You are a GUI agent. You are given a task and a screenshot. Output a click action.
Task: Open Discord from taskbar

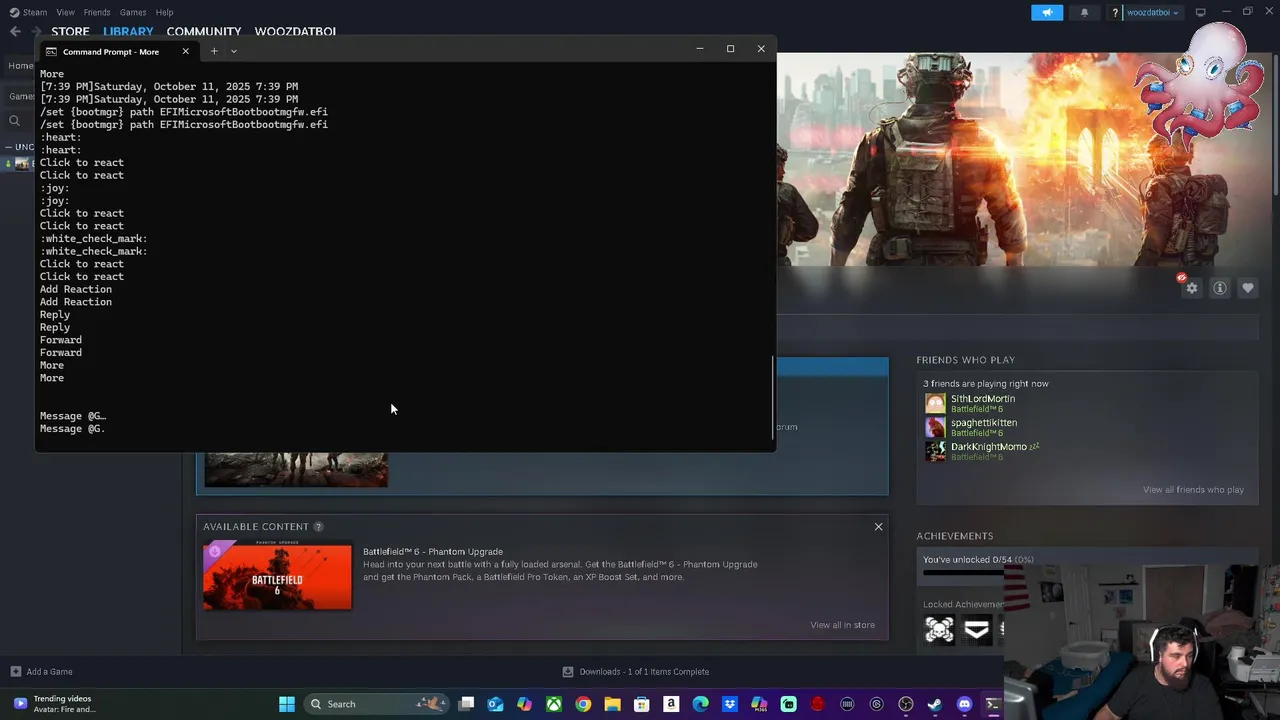tap(964, 704)
